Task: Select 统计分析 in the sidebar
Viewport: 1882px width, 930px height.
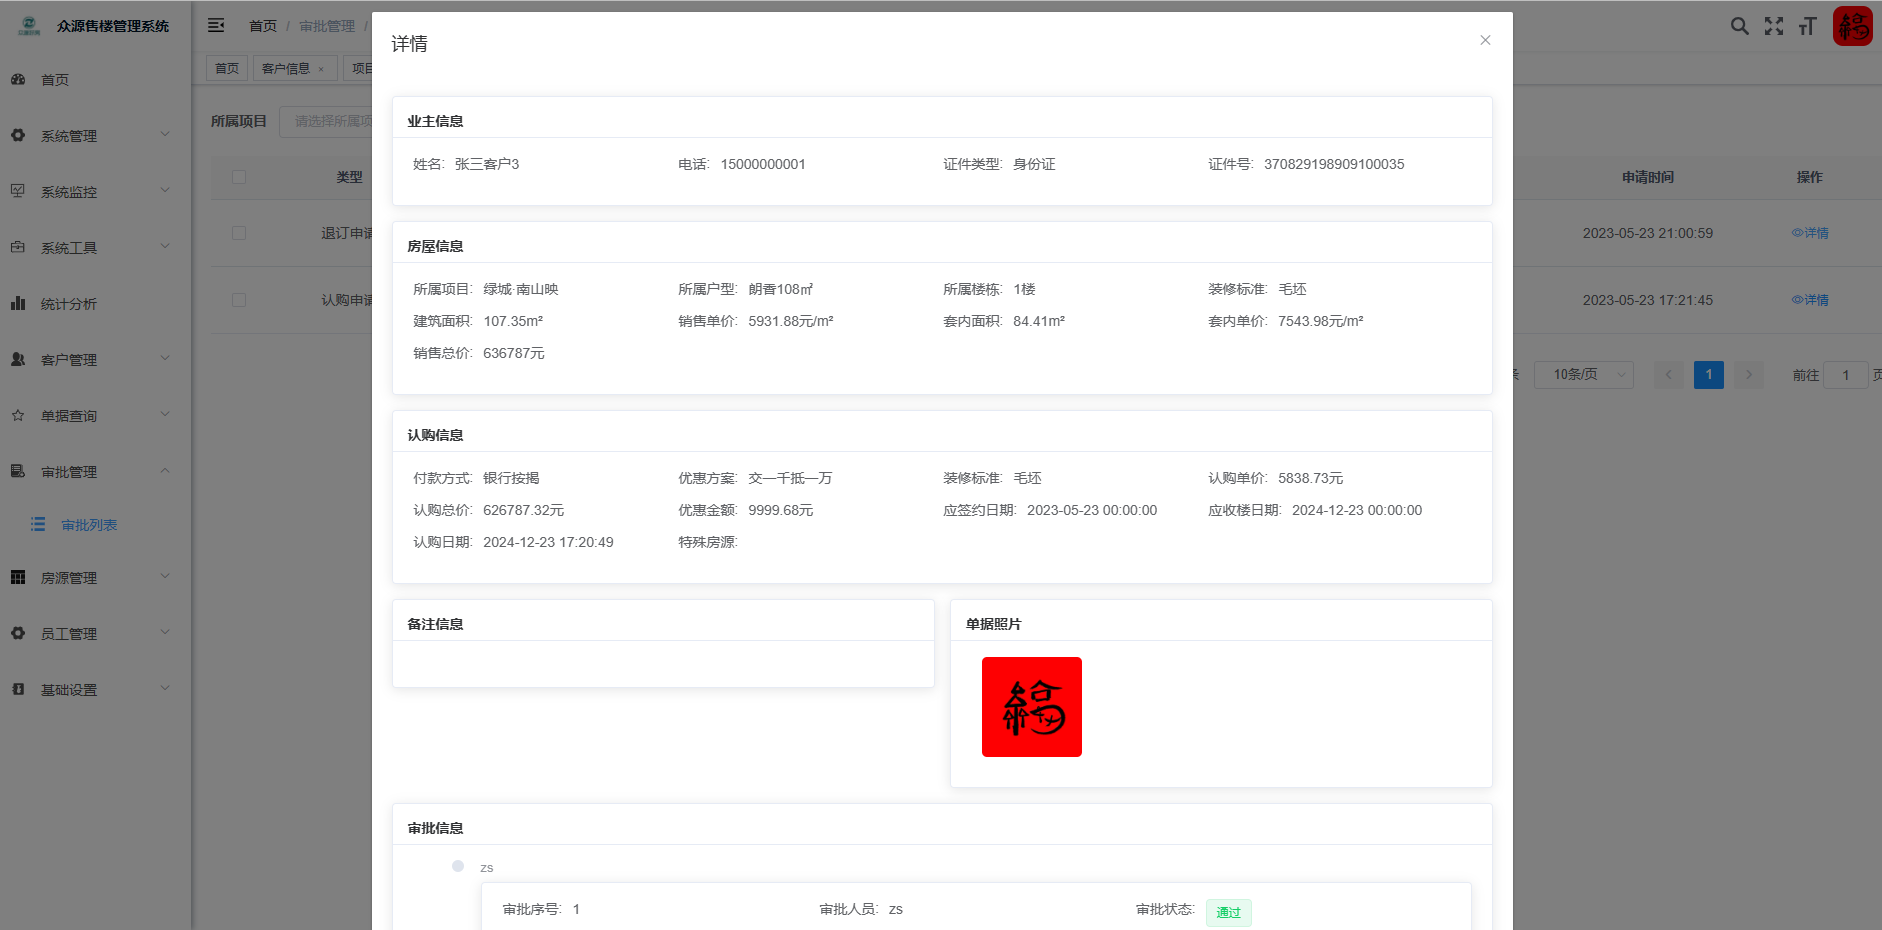Action: point(69,304)
